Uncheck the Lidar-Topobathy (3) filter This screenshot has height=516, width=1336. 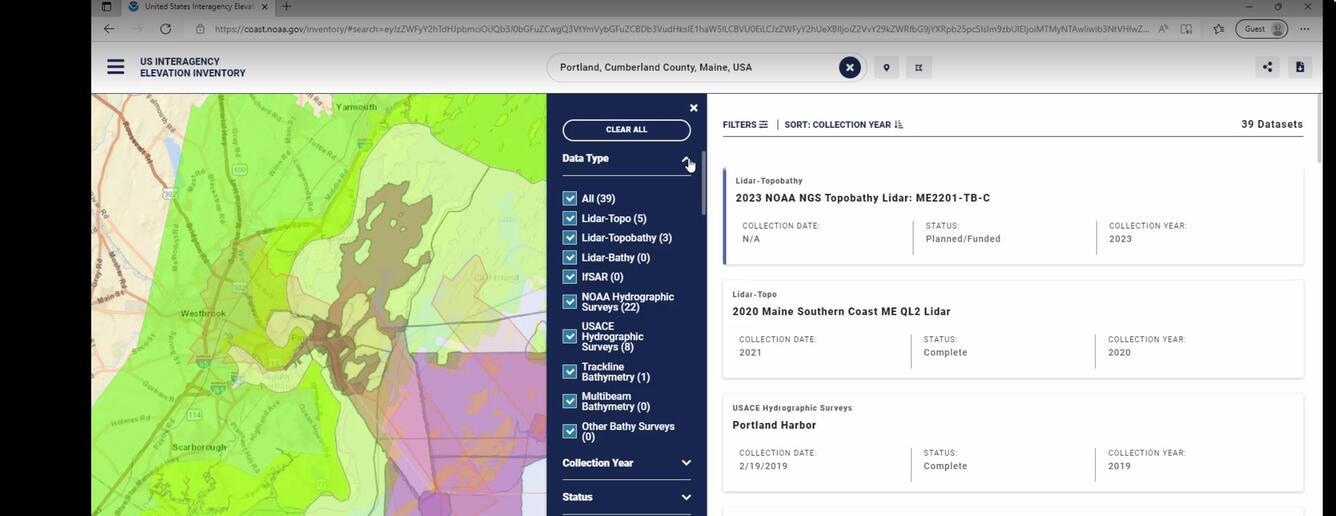click(x=570, y=237)
